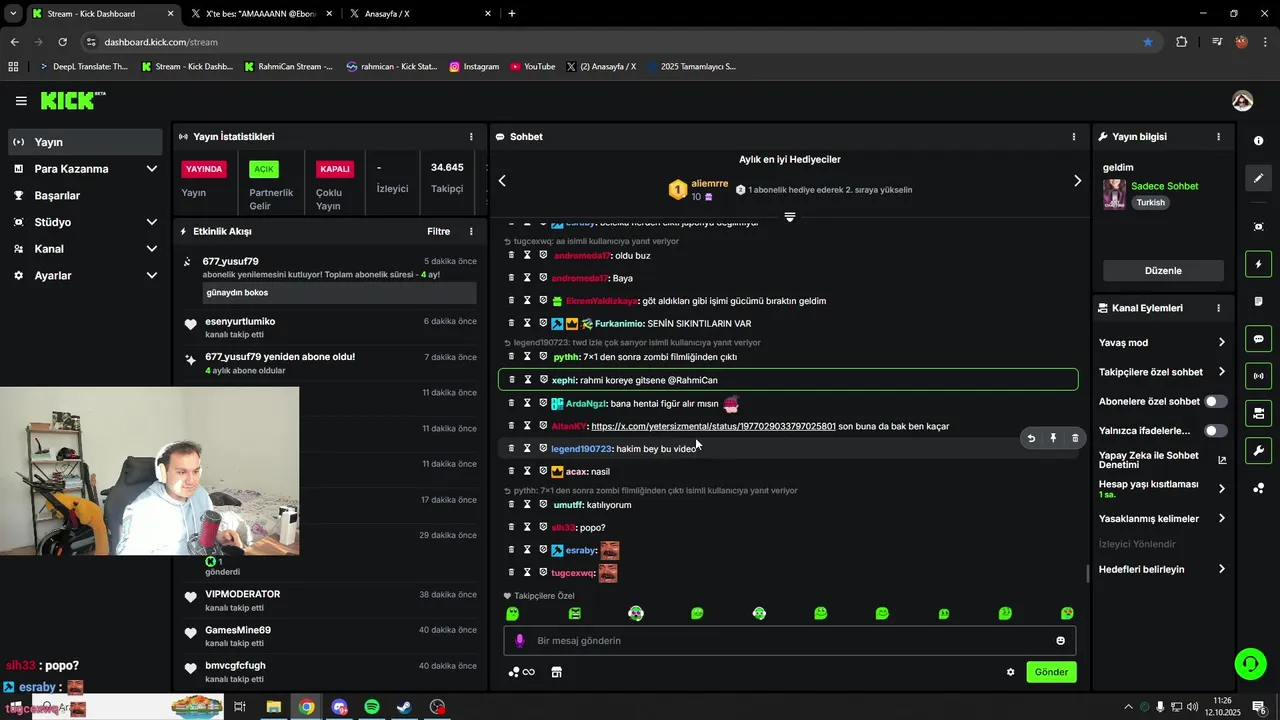Open Yasaklanmış kelimeler options arrow
Viewport: 1280px width, 720px height.
click(1221, 518)
